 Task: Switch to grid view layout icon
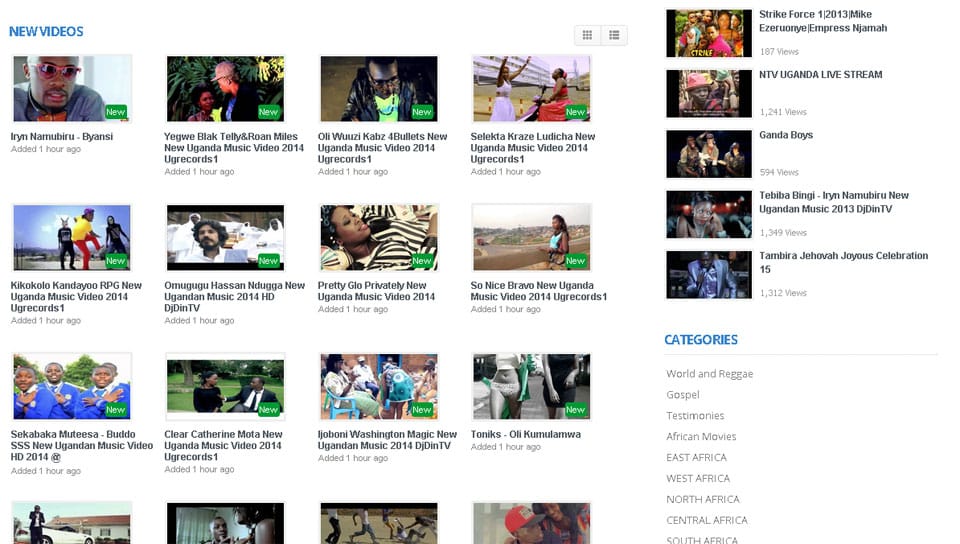(x=587, y=35)
